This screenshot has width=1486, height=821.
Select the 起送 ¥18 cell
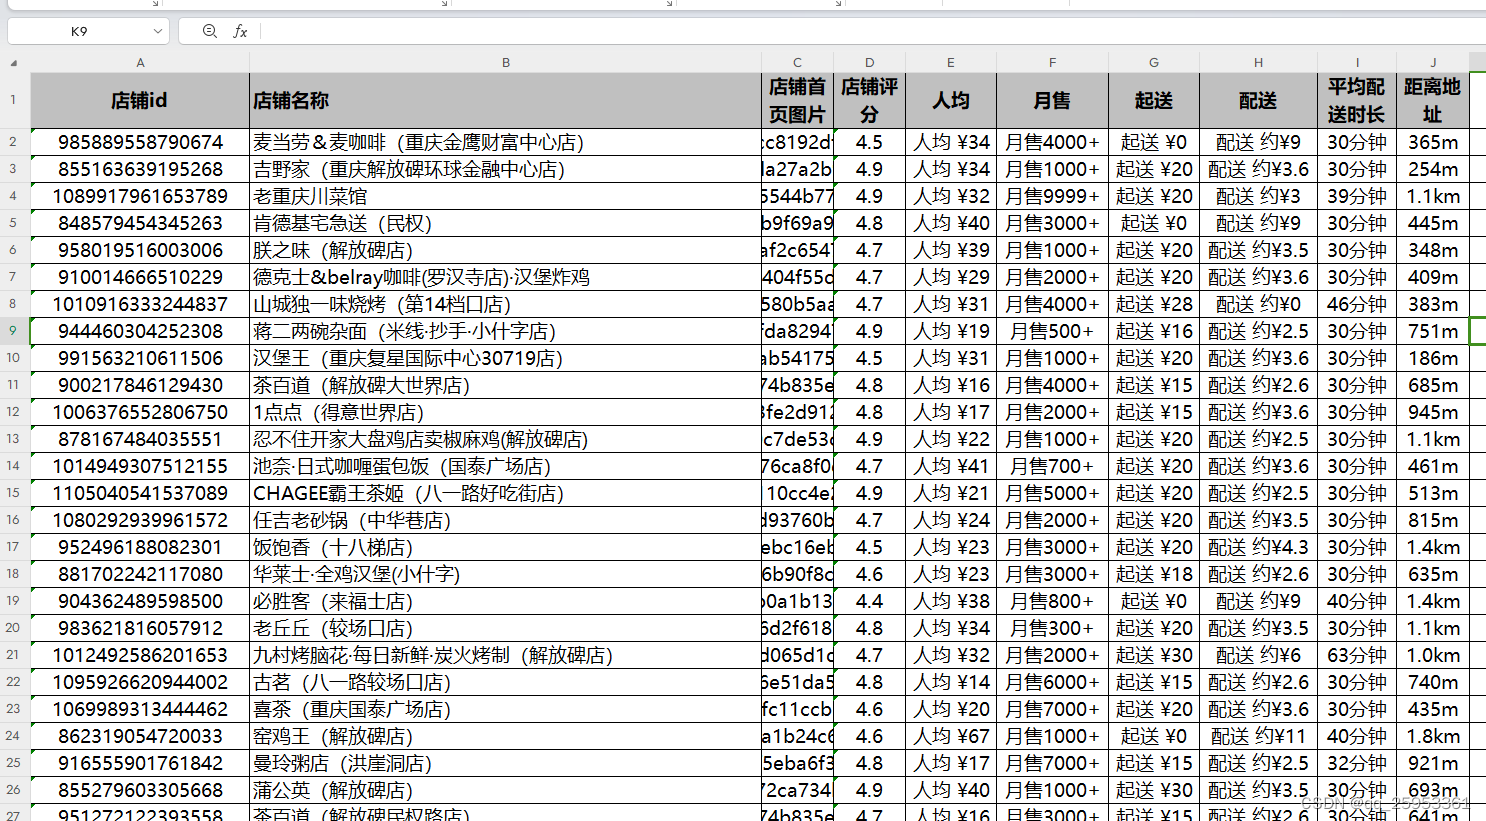coord(1154,574)
